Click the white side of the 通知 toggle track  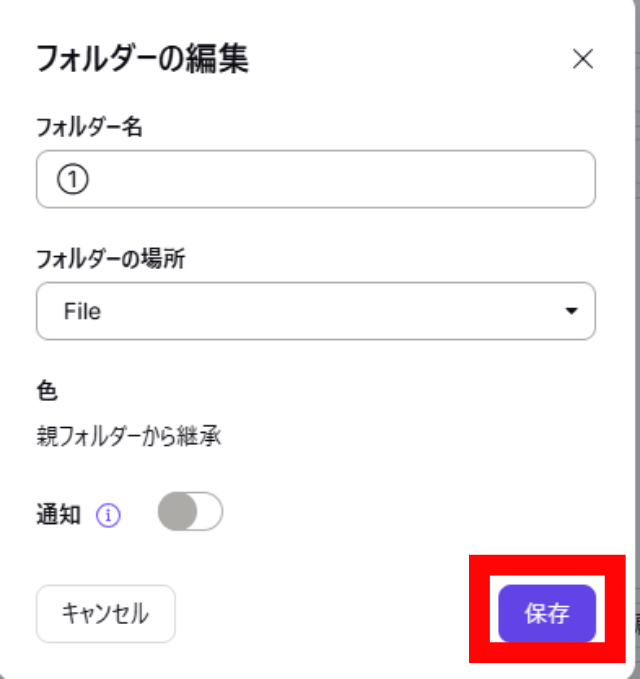pos(210,511)
